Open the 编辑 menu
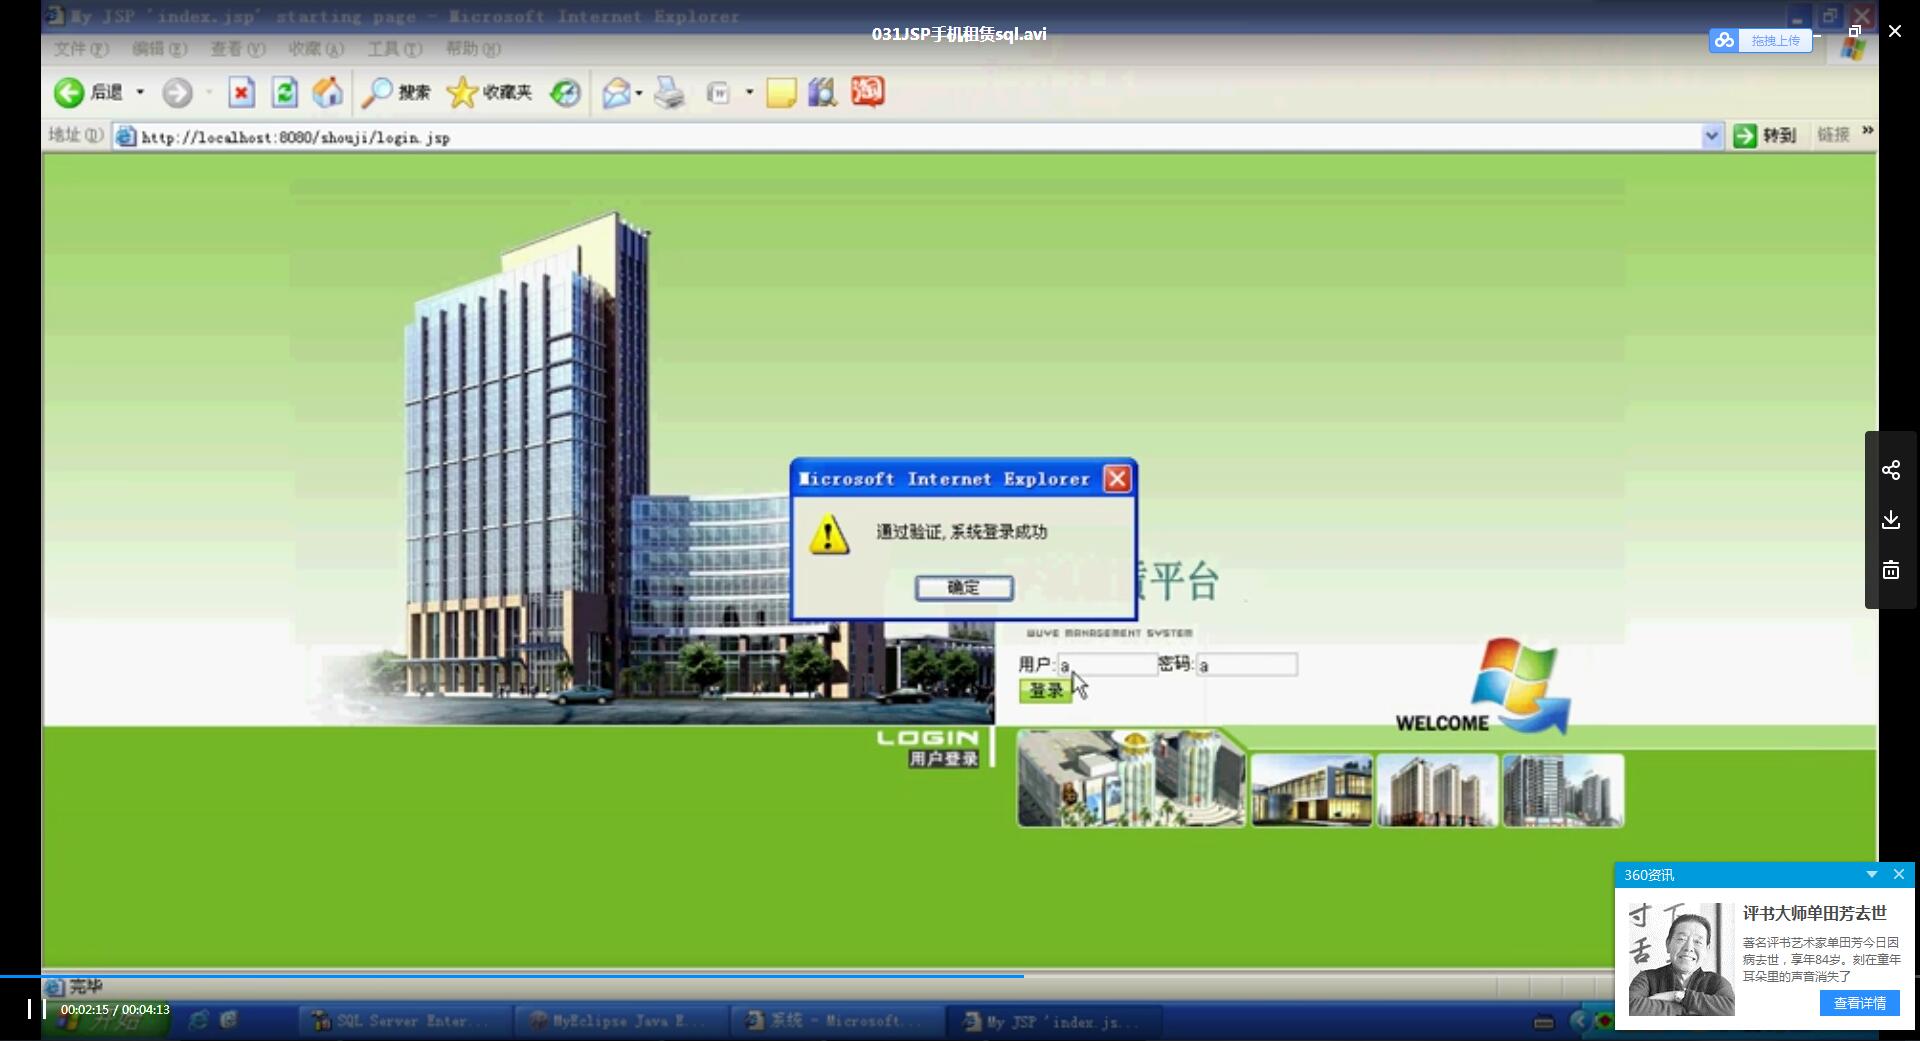Viewport: 1920px width, 1041px height. [x=159, y=49]
